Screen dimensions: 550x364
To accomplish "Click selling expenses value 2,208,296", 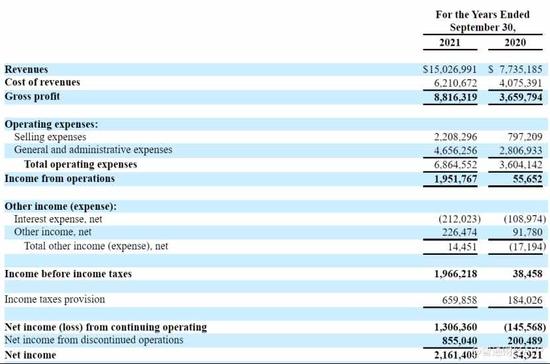I will click(x=455, y=137).
